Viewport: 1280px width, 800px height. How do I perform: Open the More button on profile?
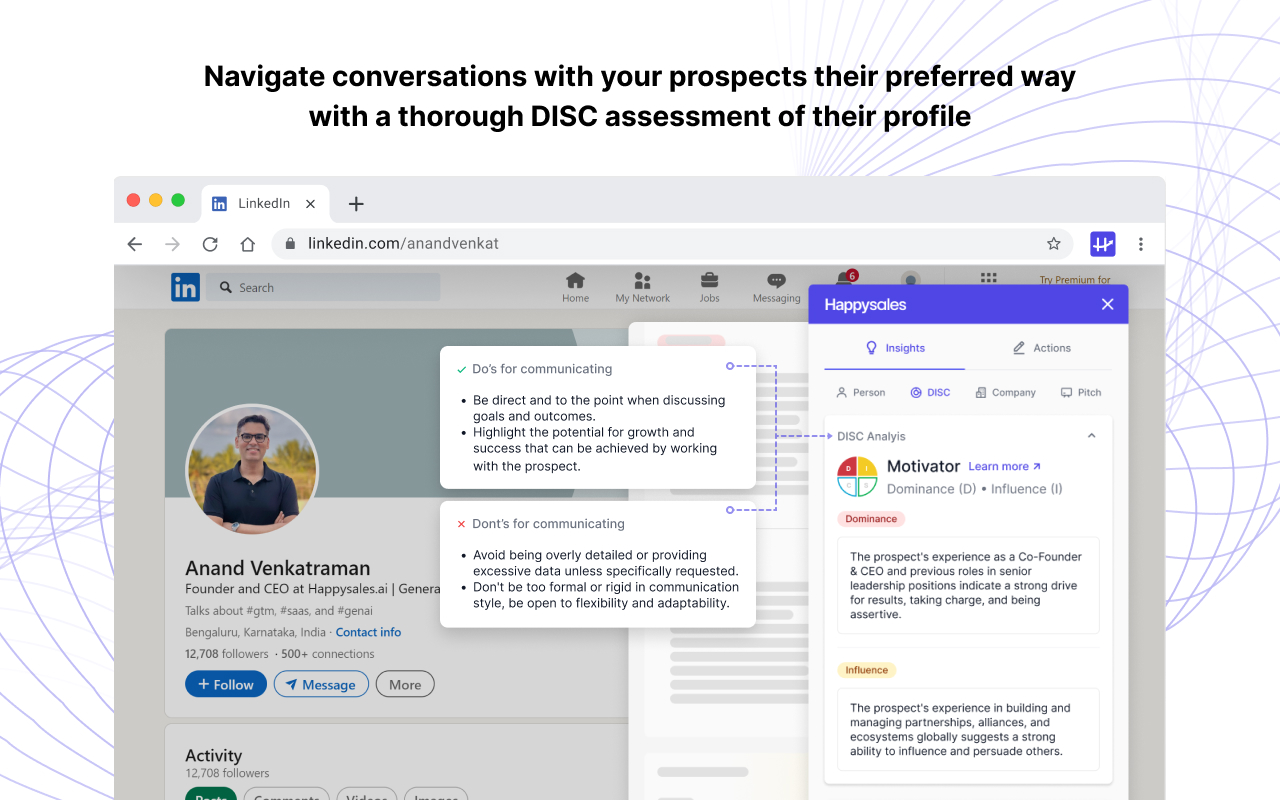coord(405,685)
